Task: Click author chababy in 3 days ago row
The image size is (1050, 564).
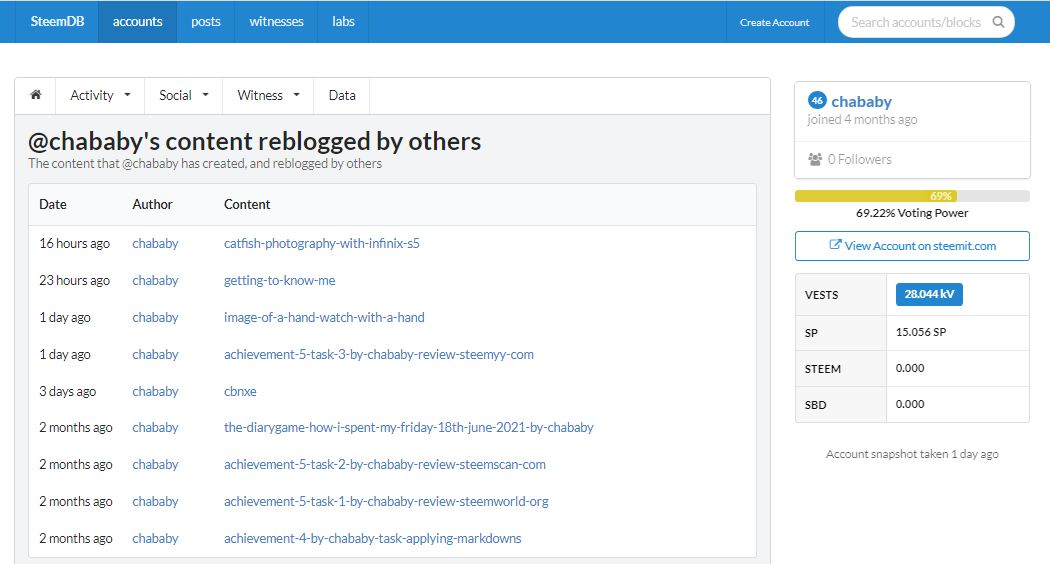Action: pyautogui.click(x=155, y=391)
